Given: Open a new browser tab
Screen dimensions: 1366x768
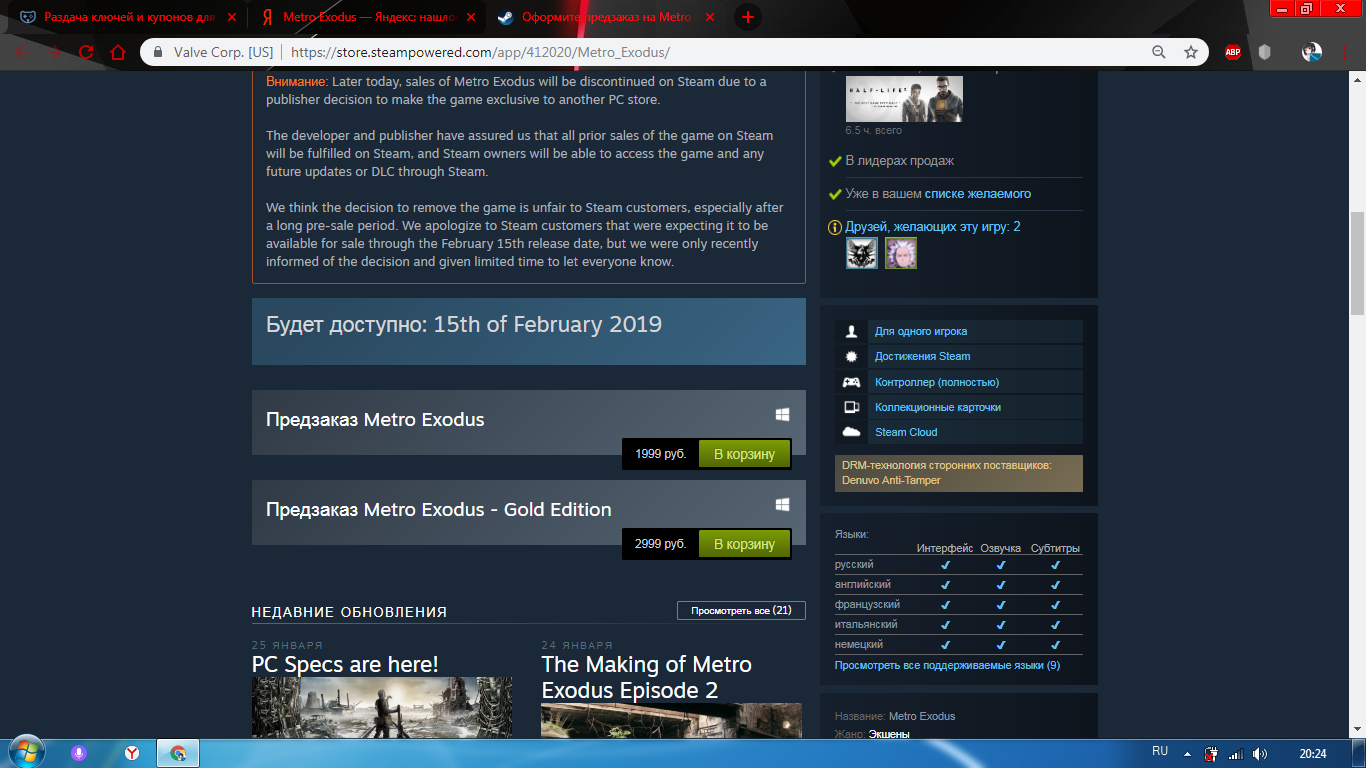Looking at the screenshot, I should coord(747,17).
